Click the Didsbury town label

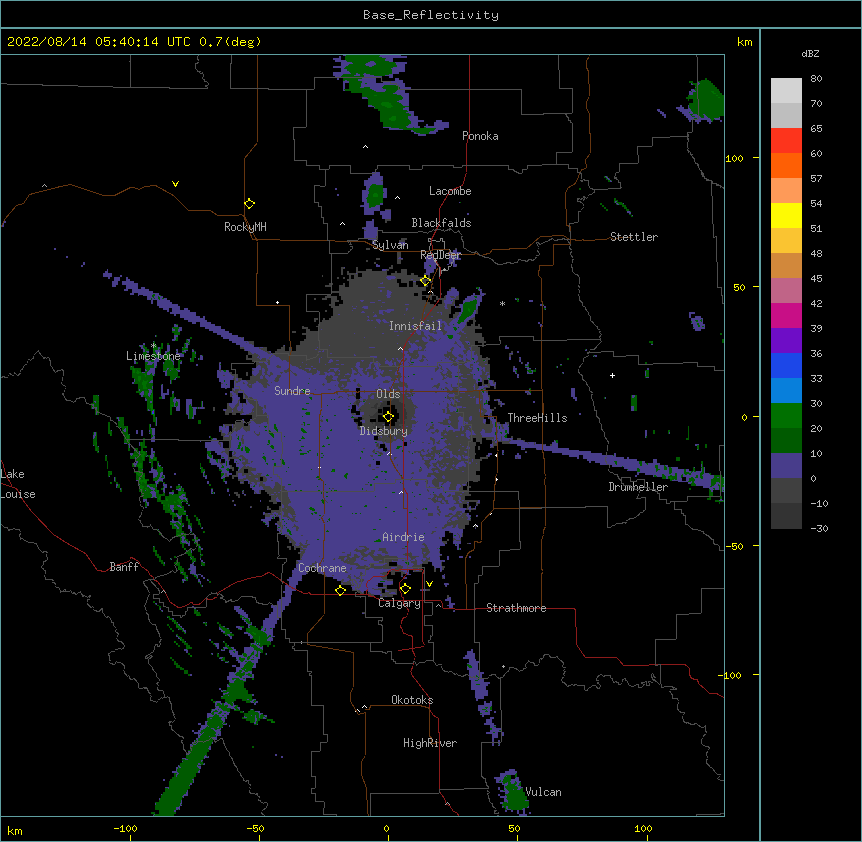click(384, 431)
